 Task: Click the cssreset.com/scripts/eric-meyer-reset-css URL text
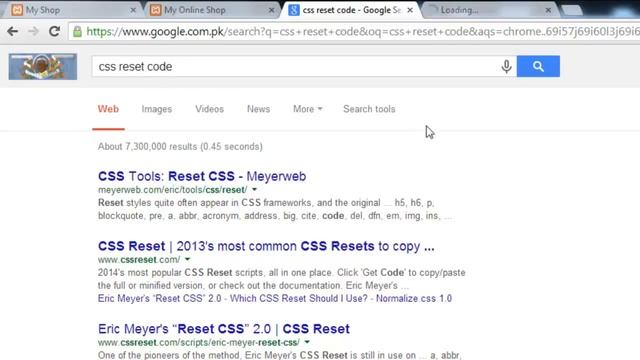[199, 342]
